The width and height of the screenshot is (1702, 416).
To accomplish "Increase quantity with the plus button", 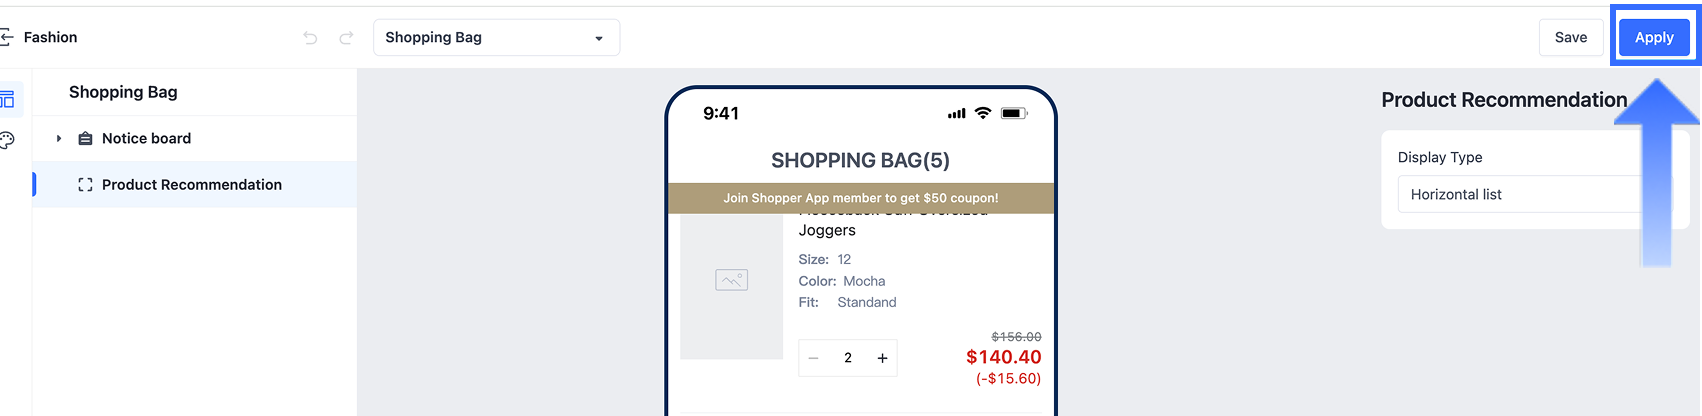I will [x=882, y=358].
